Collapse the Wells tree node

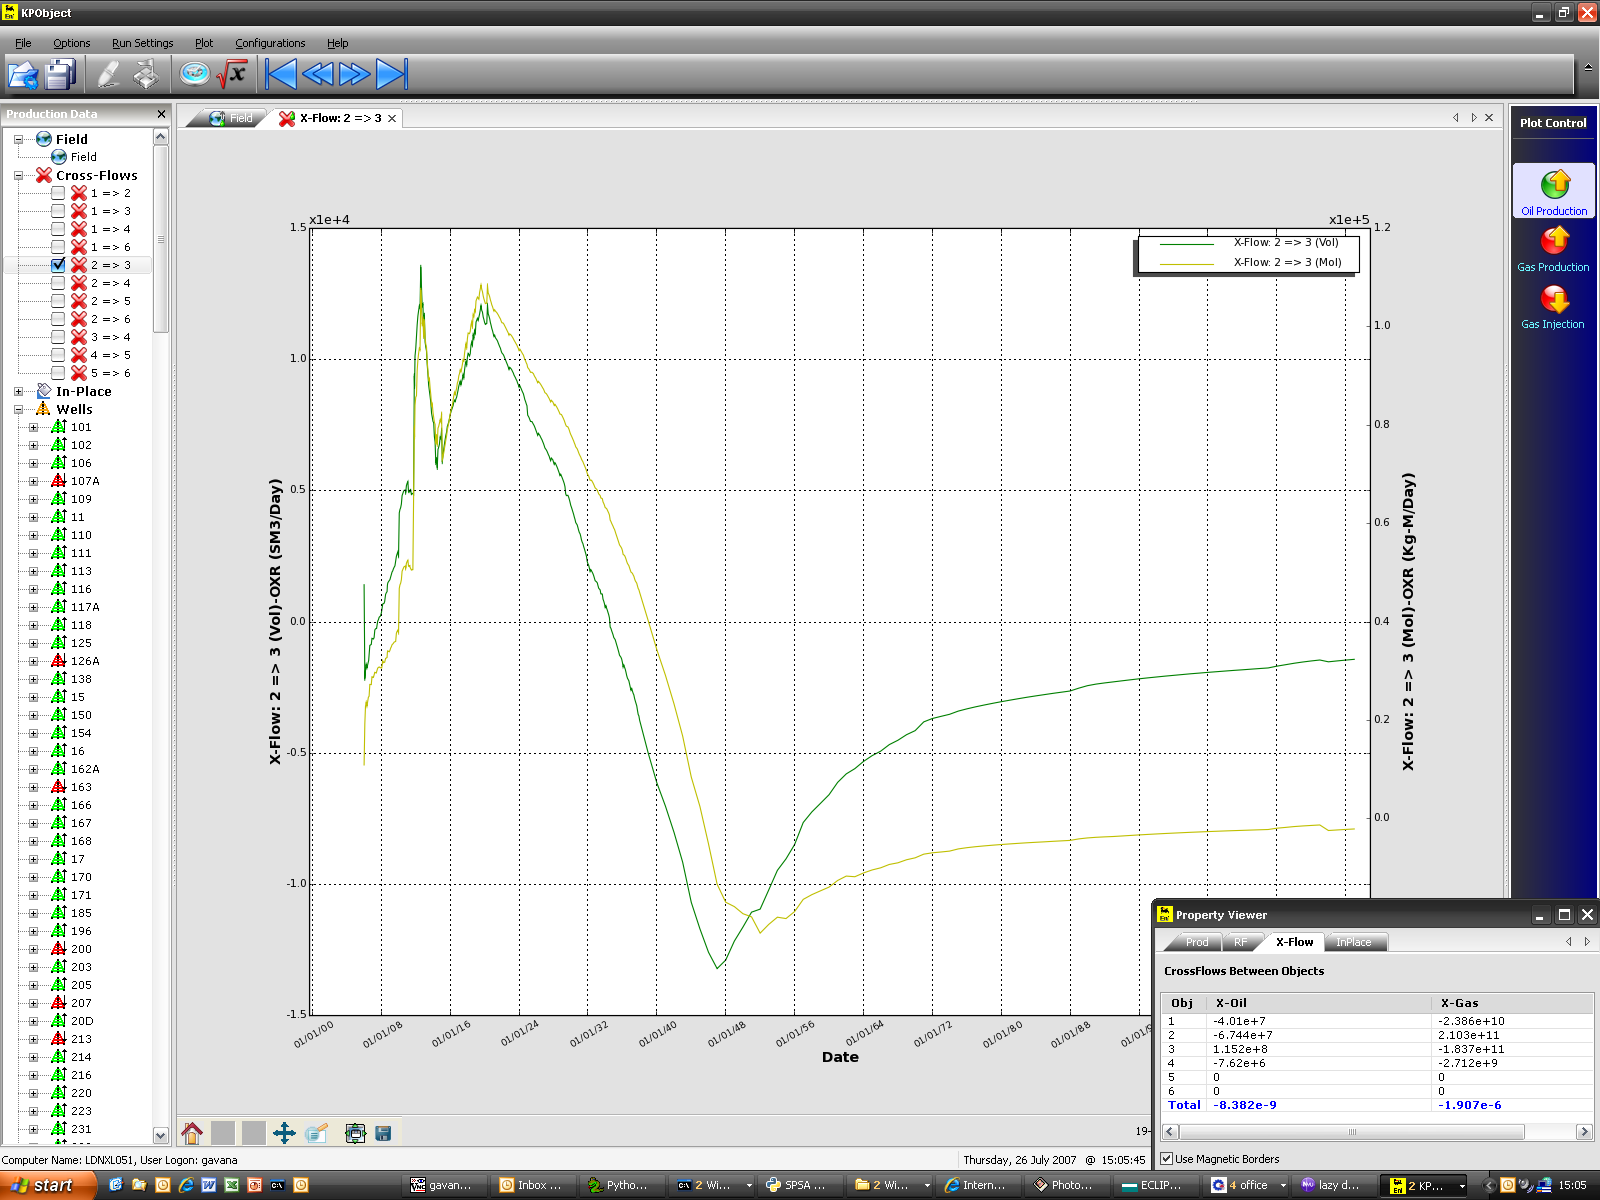[18, 410]
